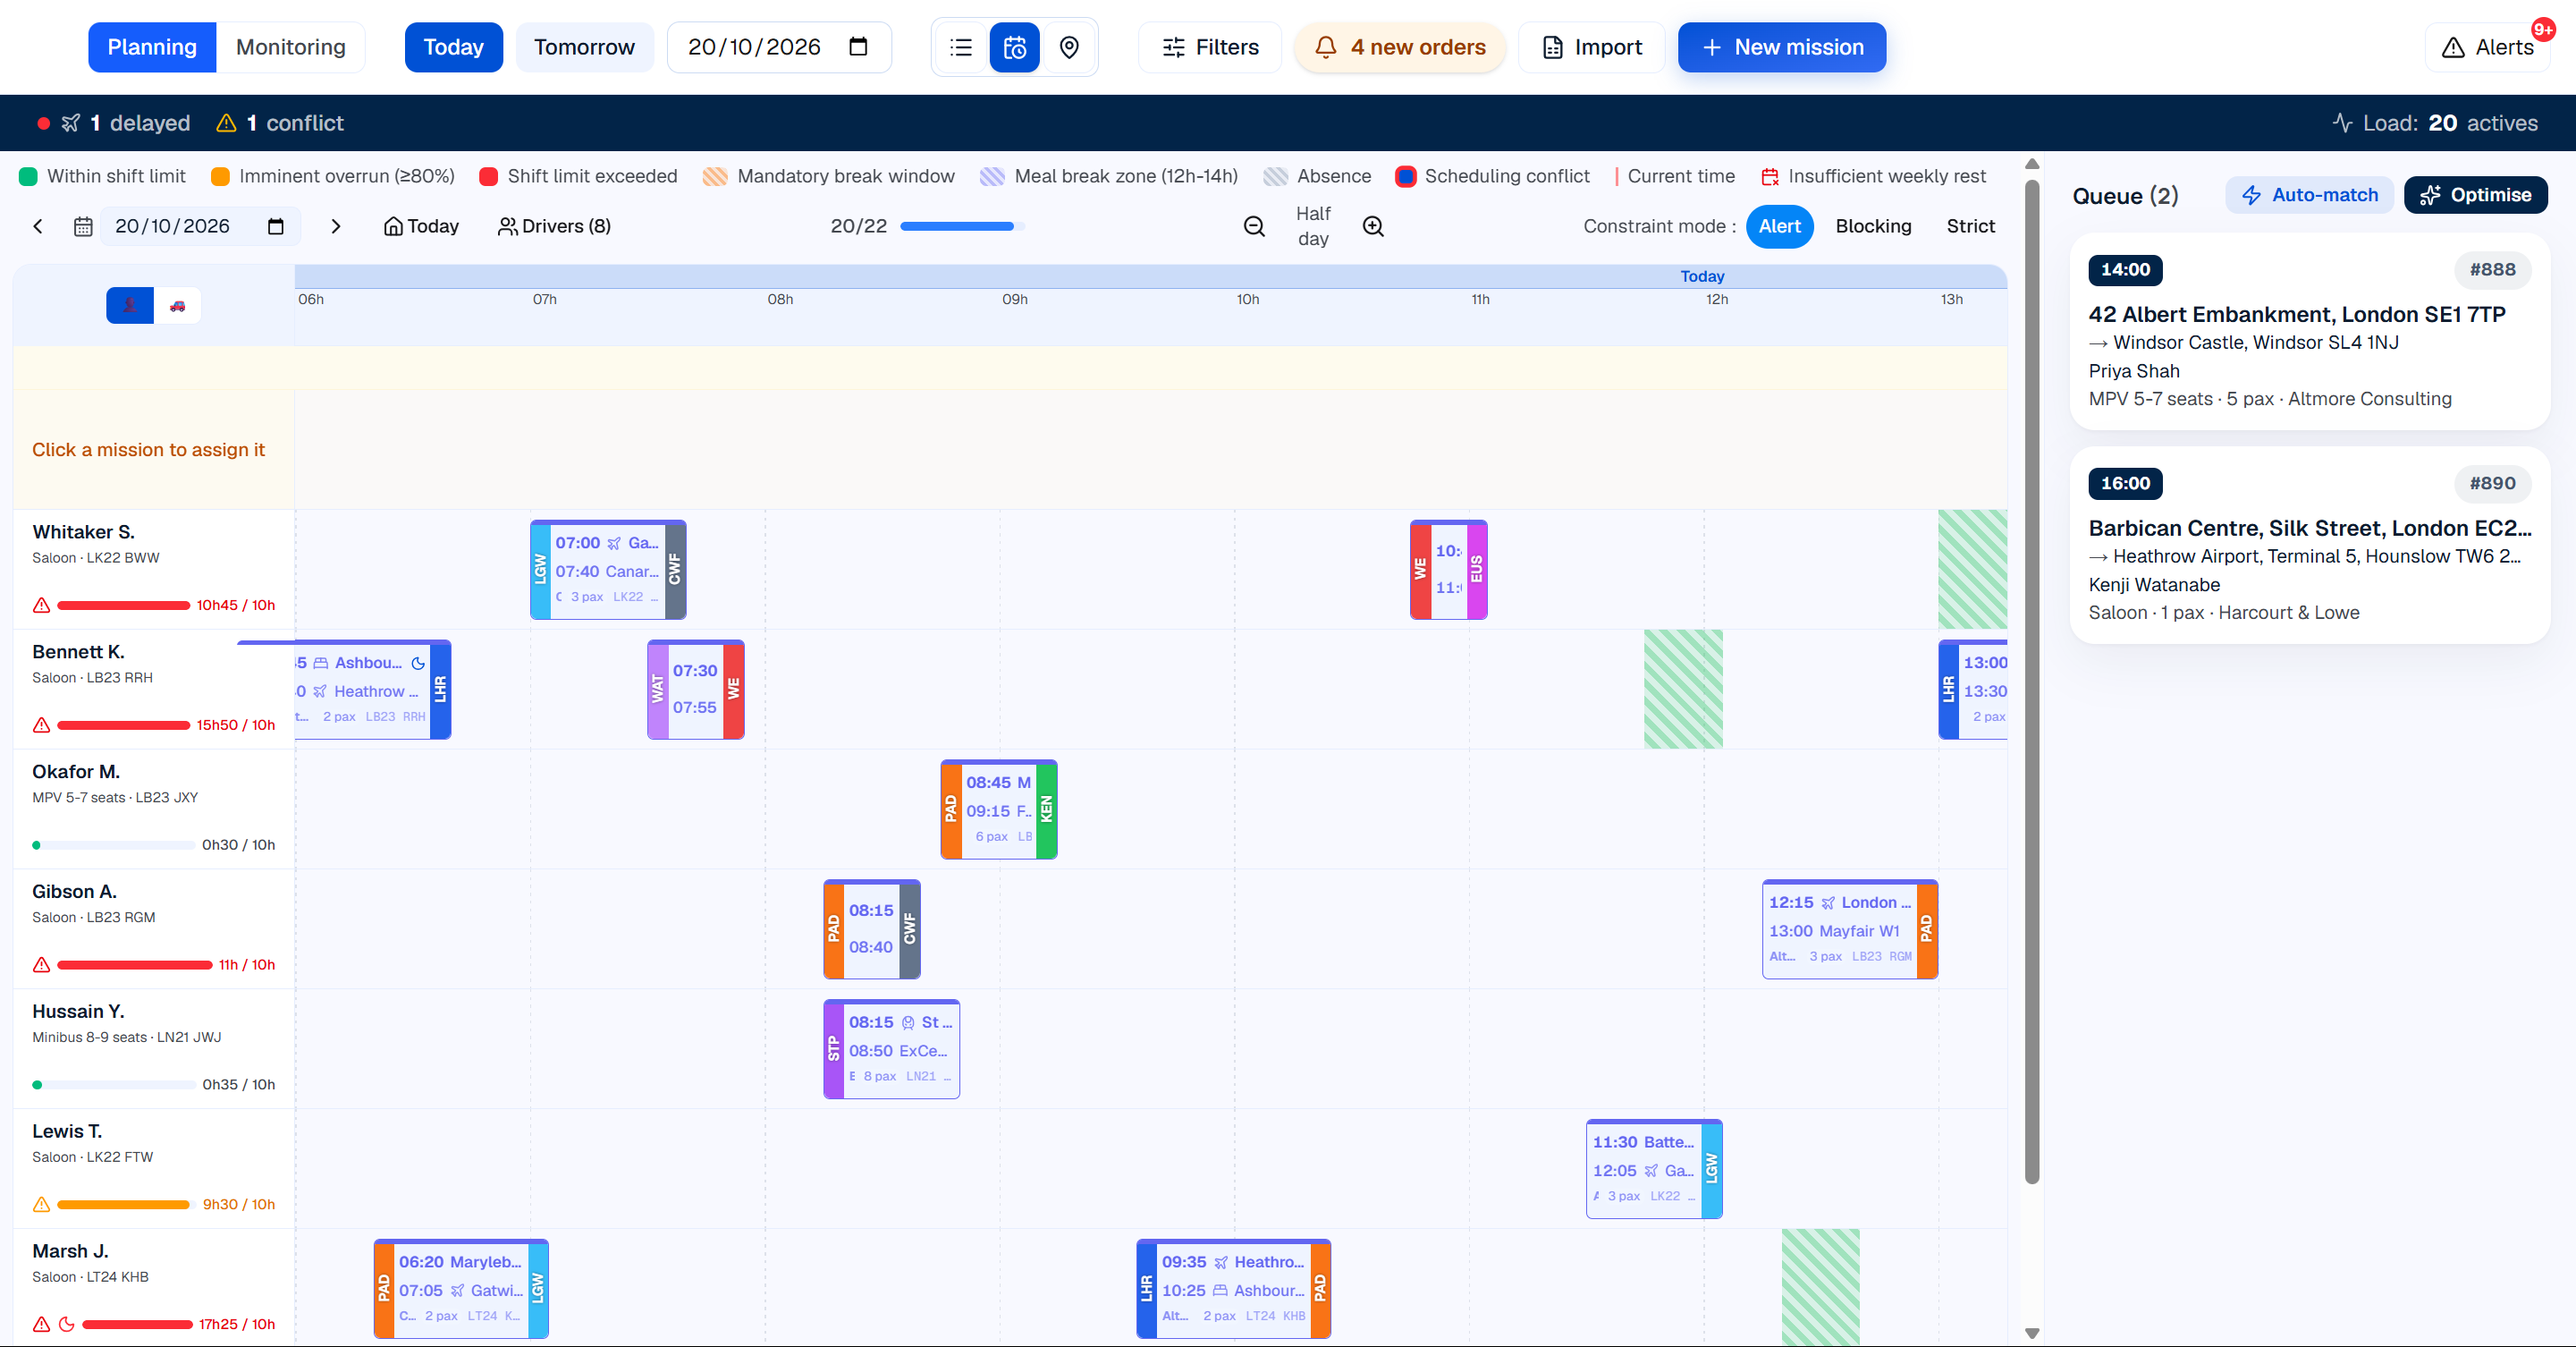
Task: Switch to the Planning tab
Action: [152, 47]
